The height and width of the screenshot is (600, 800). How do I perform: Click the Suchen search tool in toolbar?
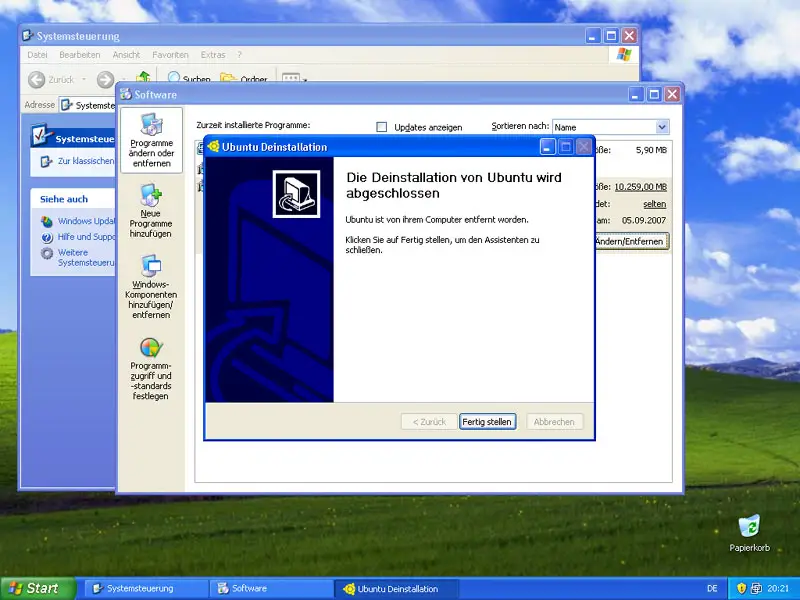[x=189, y=78]
